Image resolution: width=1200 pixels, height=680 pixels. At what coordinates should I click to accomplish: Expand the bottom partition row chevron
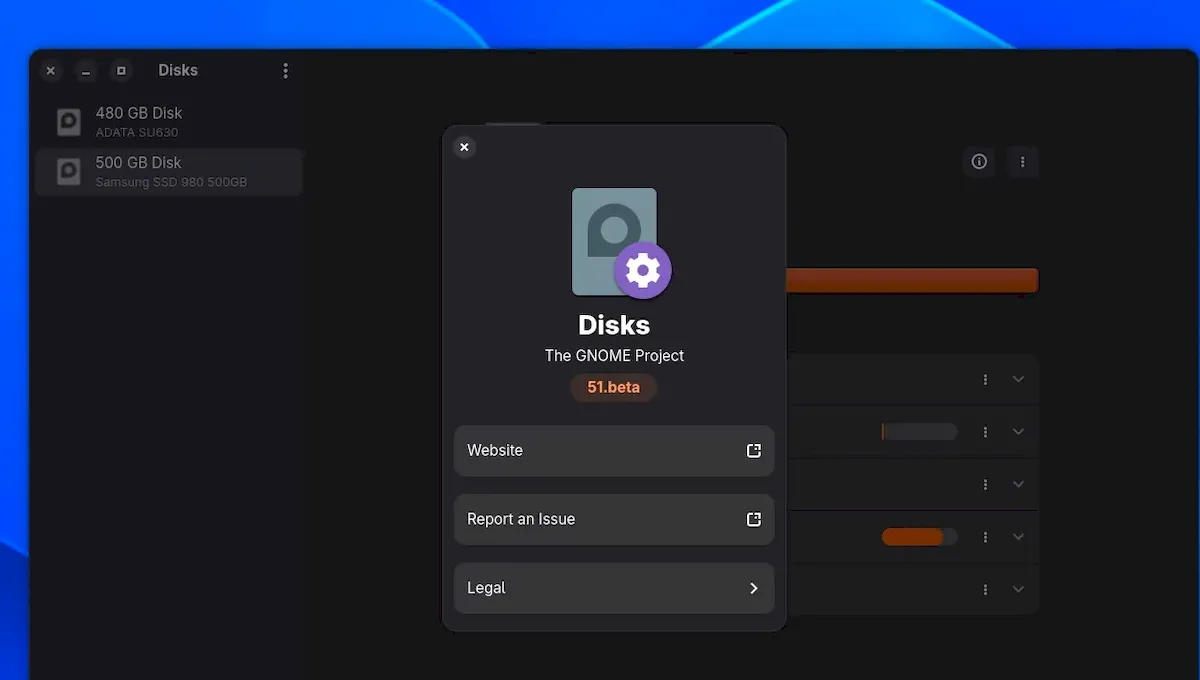[1018, 590]
